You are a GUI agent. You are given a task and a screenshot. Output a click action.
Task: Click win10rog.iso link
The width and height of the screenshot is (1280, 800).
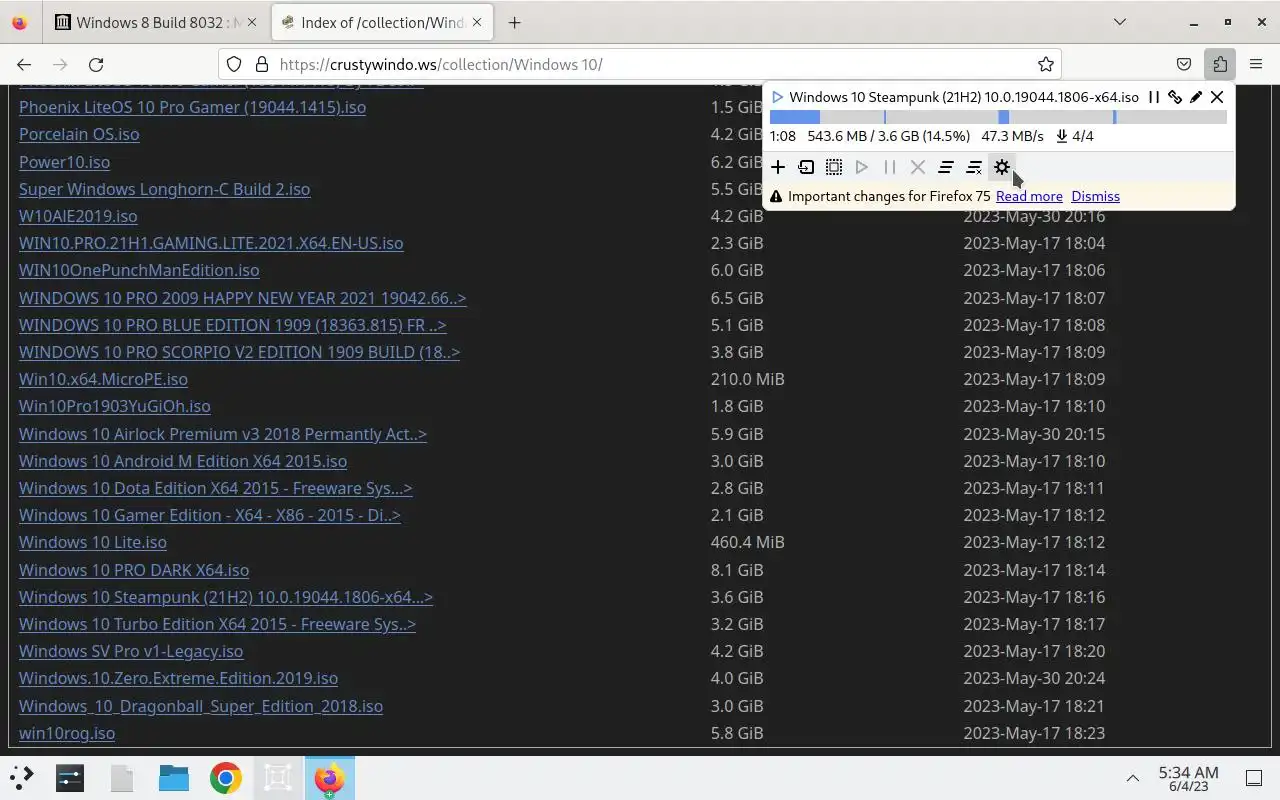point(67,733)
